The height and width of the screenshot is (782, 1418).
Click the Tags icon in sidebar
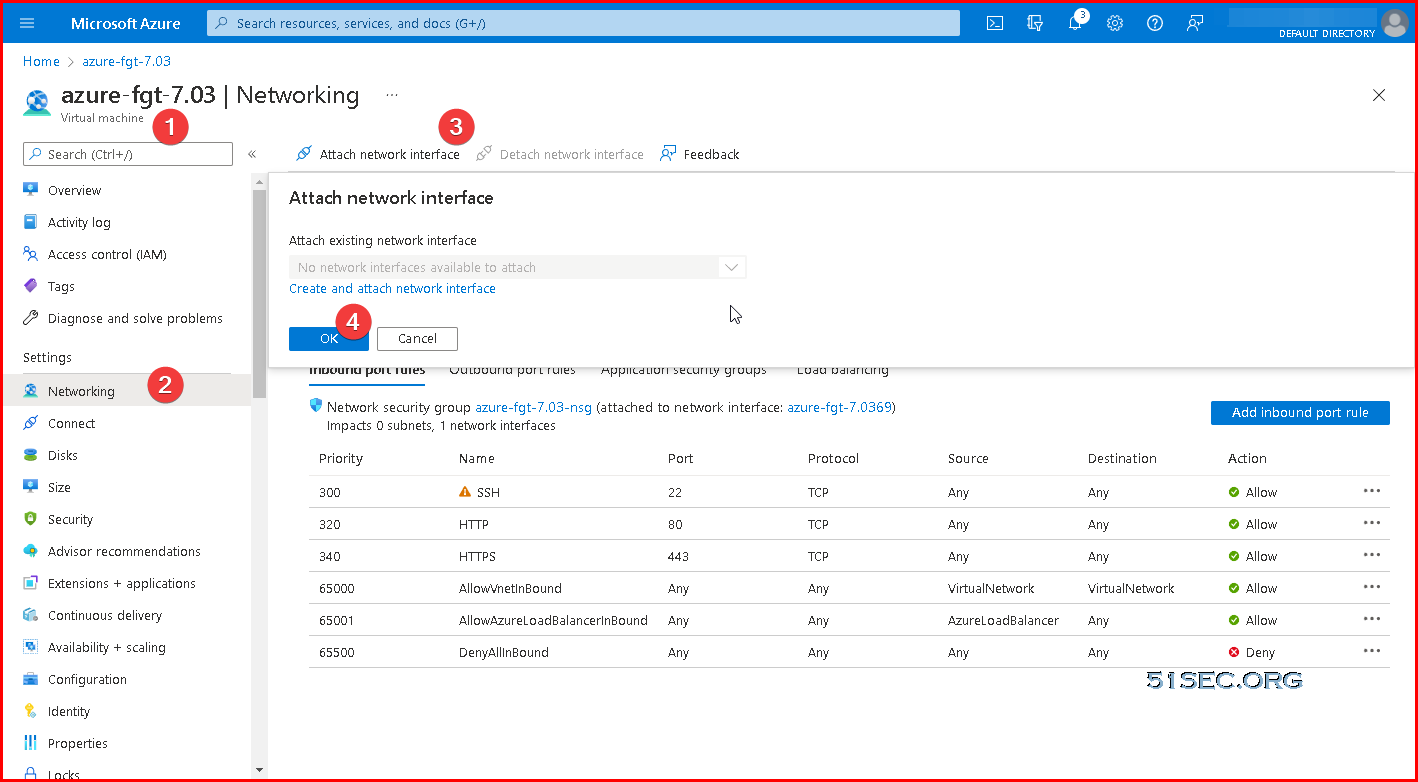coord(30,286)
